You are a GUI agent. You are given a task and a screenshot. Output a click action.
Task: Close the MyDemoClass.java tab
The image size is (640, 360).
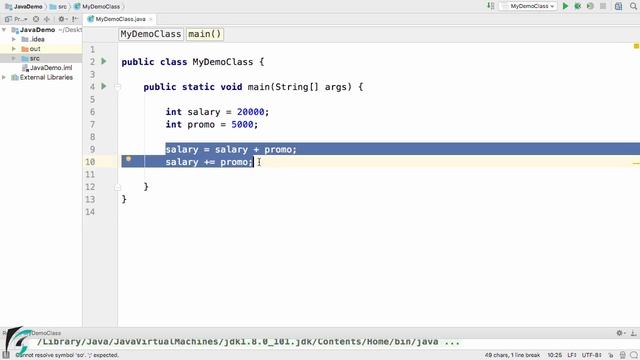(151, 19)
